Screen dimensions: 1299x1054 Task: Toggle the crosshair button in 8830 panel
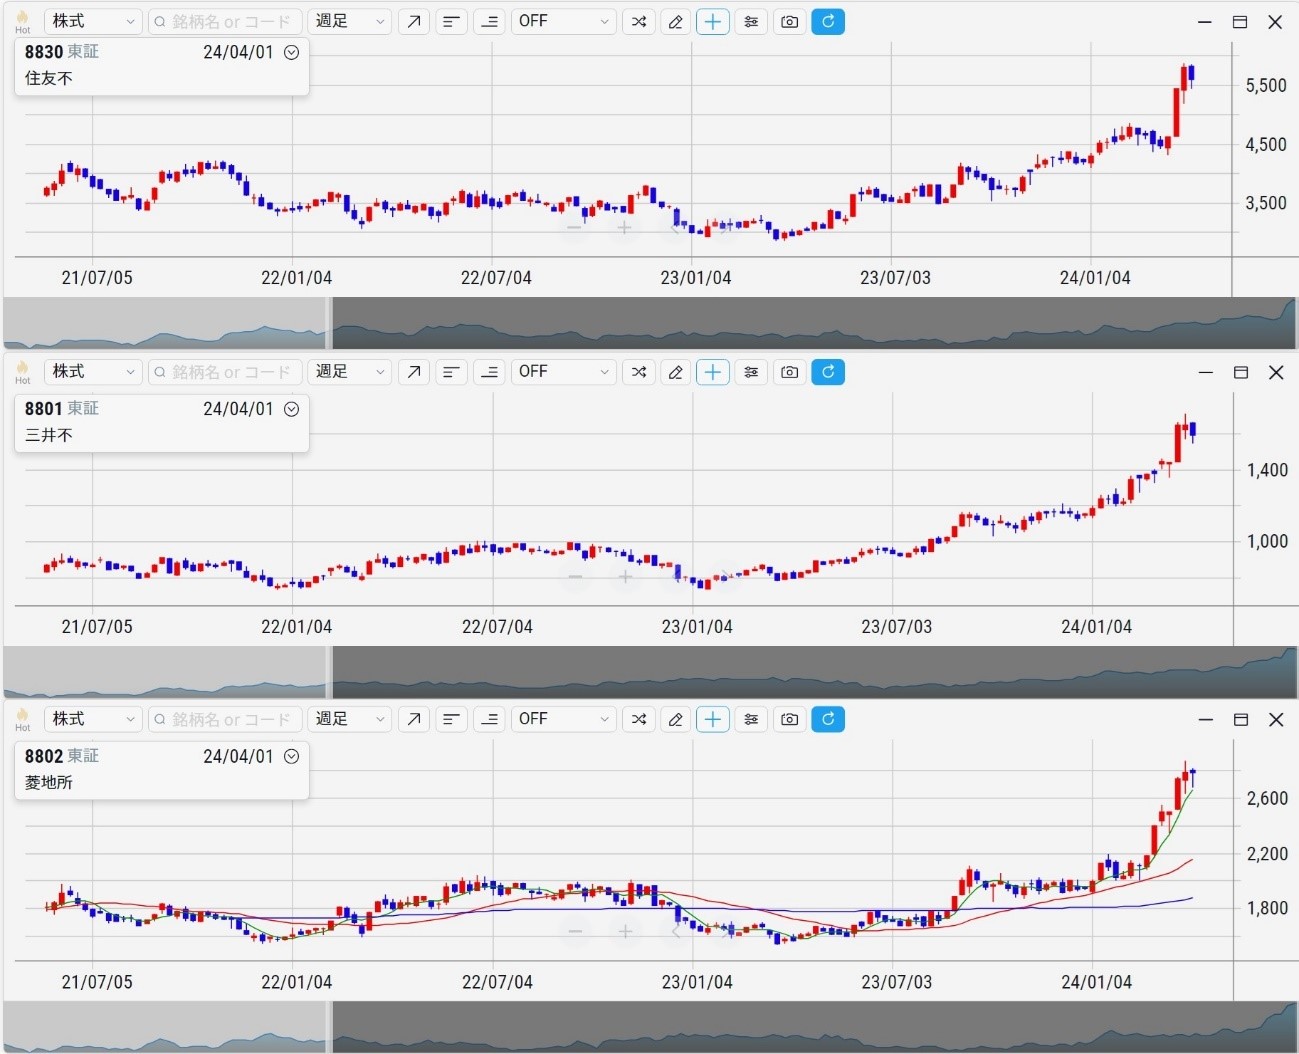pyautogui.click(x=712, y=22)
